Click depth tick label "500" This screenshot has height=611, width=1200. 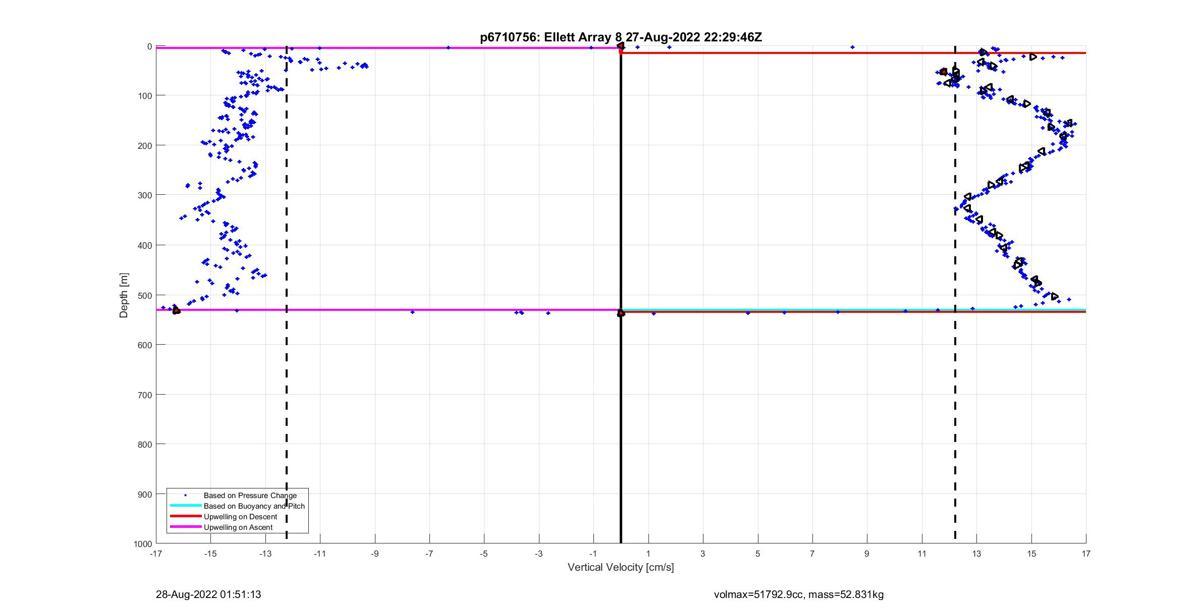click(145, 295)
